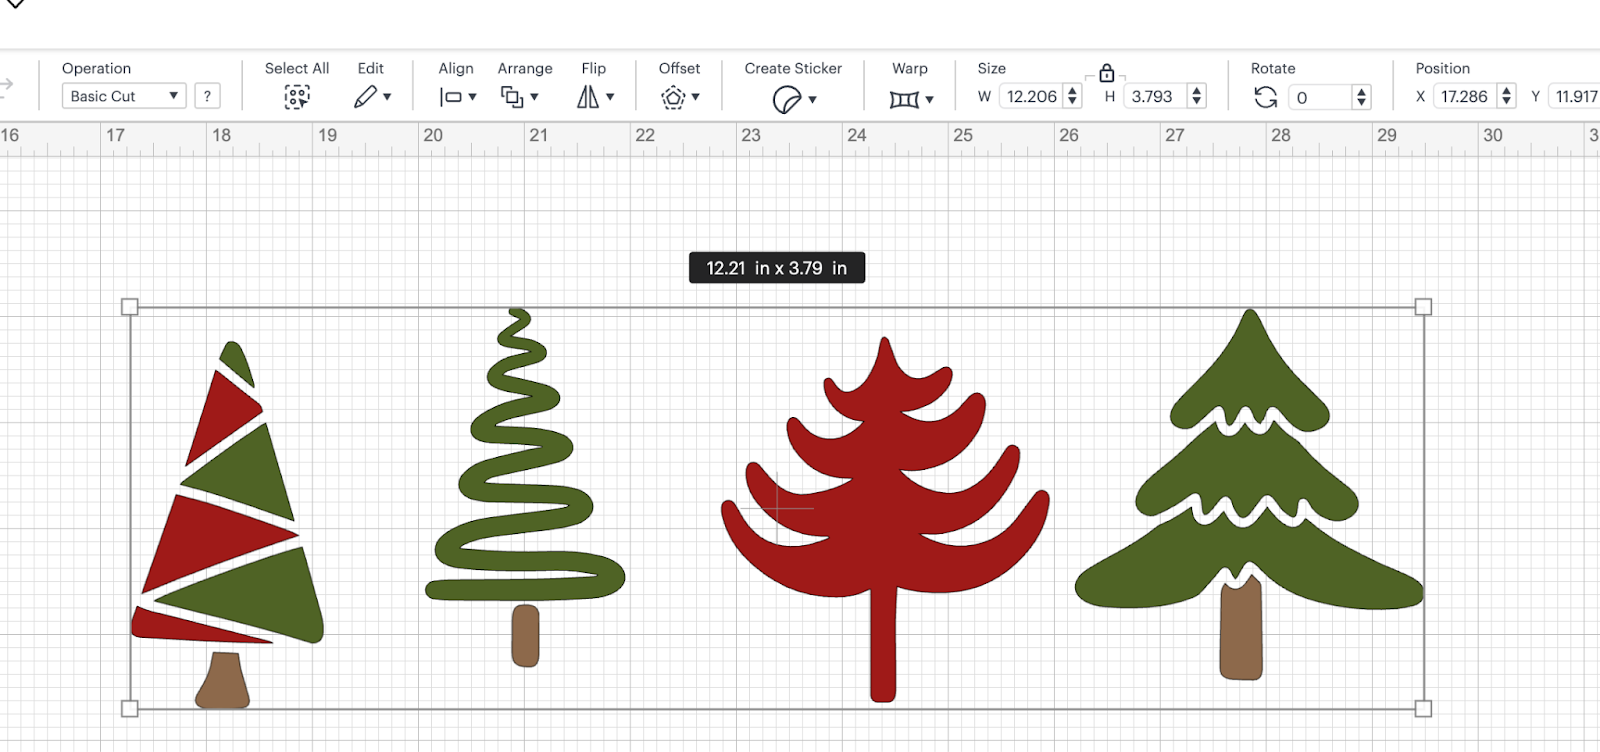
Task: Click the Position Y field 11.917
Action: [x=1575, y=96]
